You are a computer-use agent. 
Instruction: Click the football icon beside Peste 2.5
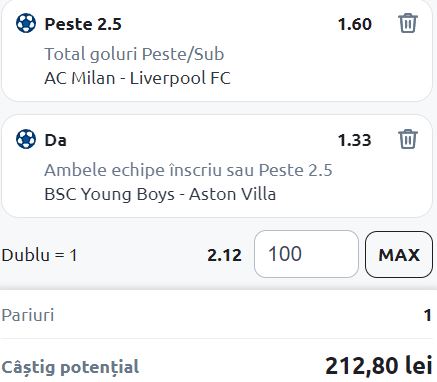[x=26, y=23]
